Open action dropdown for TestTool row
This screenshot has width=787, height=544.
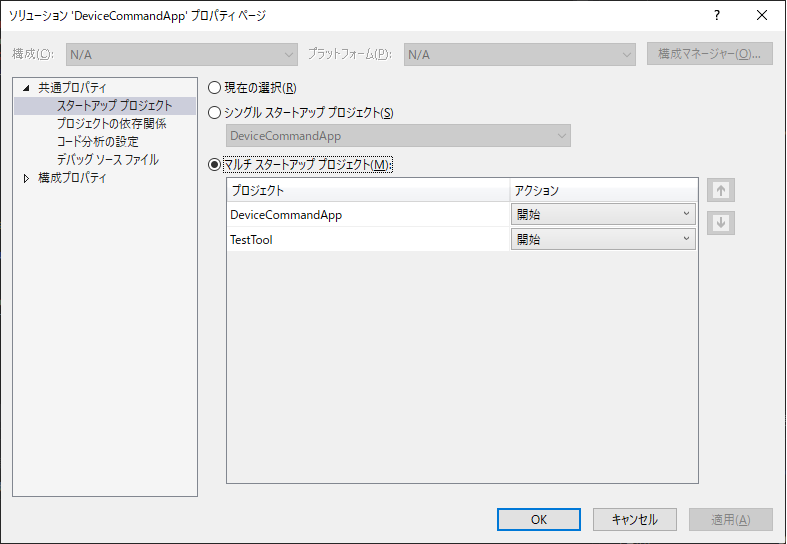603,239
